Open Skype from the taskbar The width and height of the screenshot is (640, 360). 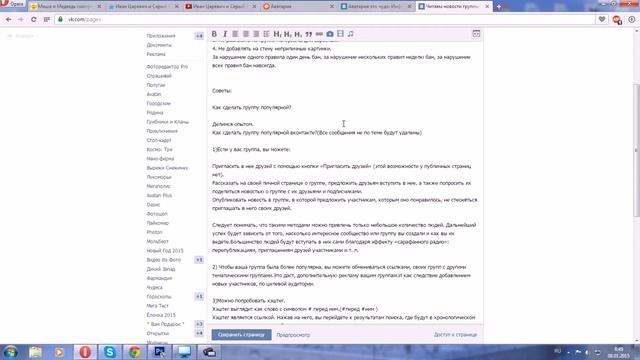point(109,352)
